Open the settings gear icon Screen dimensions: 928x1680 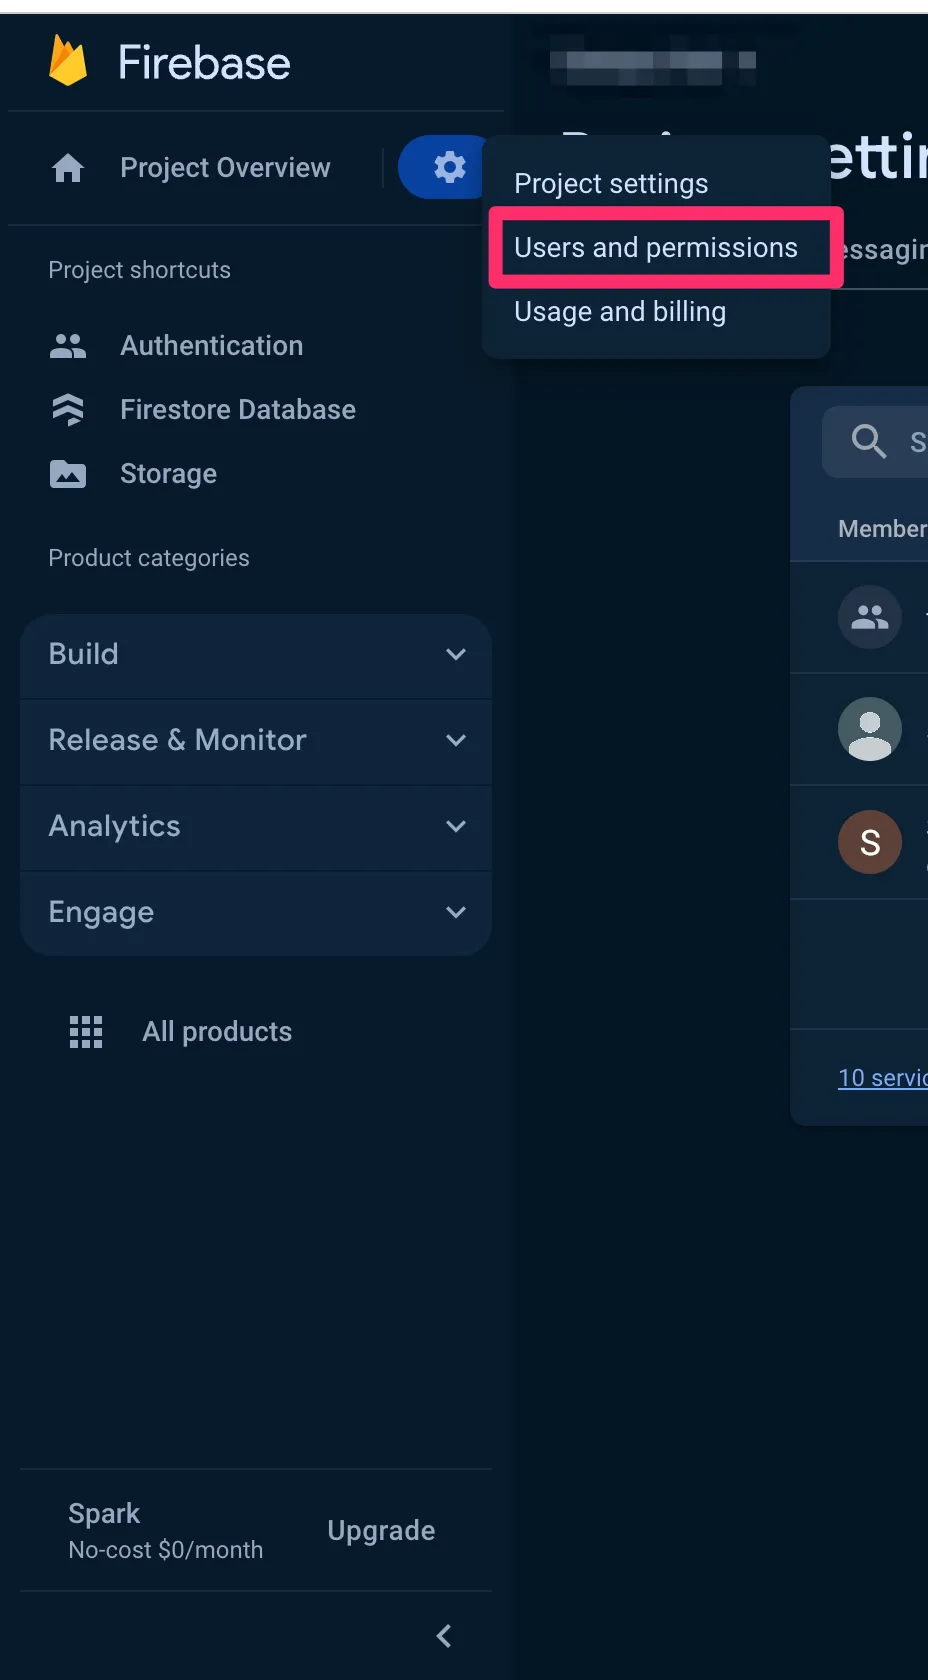(449, 167)
